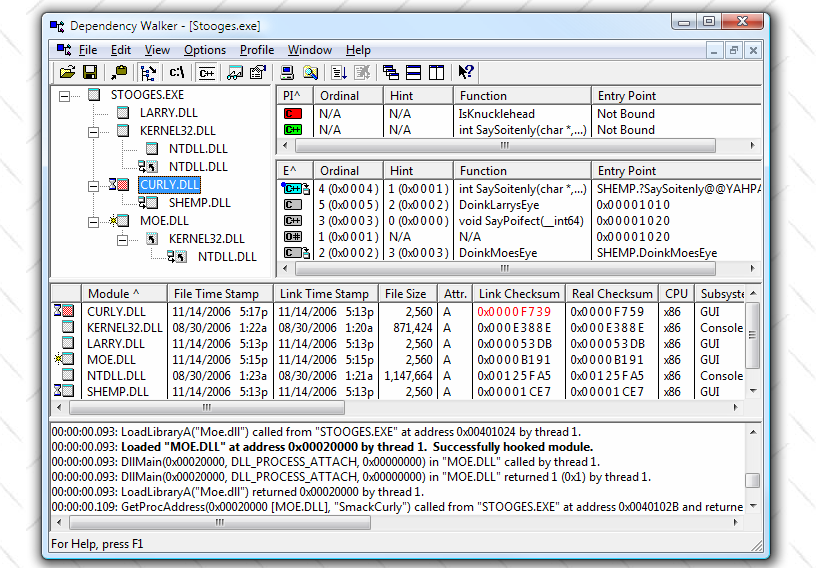Collapse the CURLY.DLL tree node

tap(95, 185)
